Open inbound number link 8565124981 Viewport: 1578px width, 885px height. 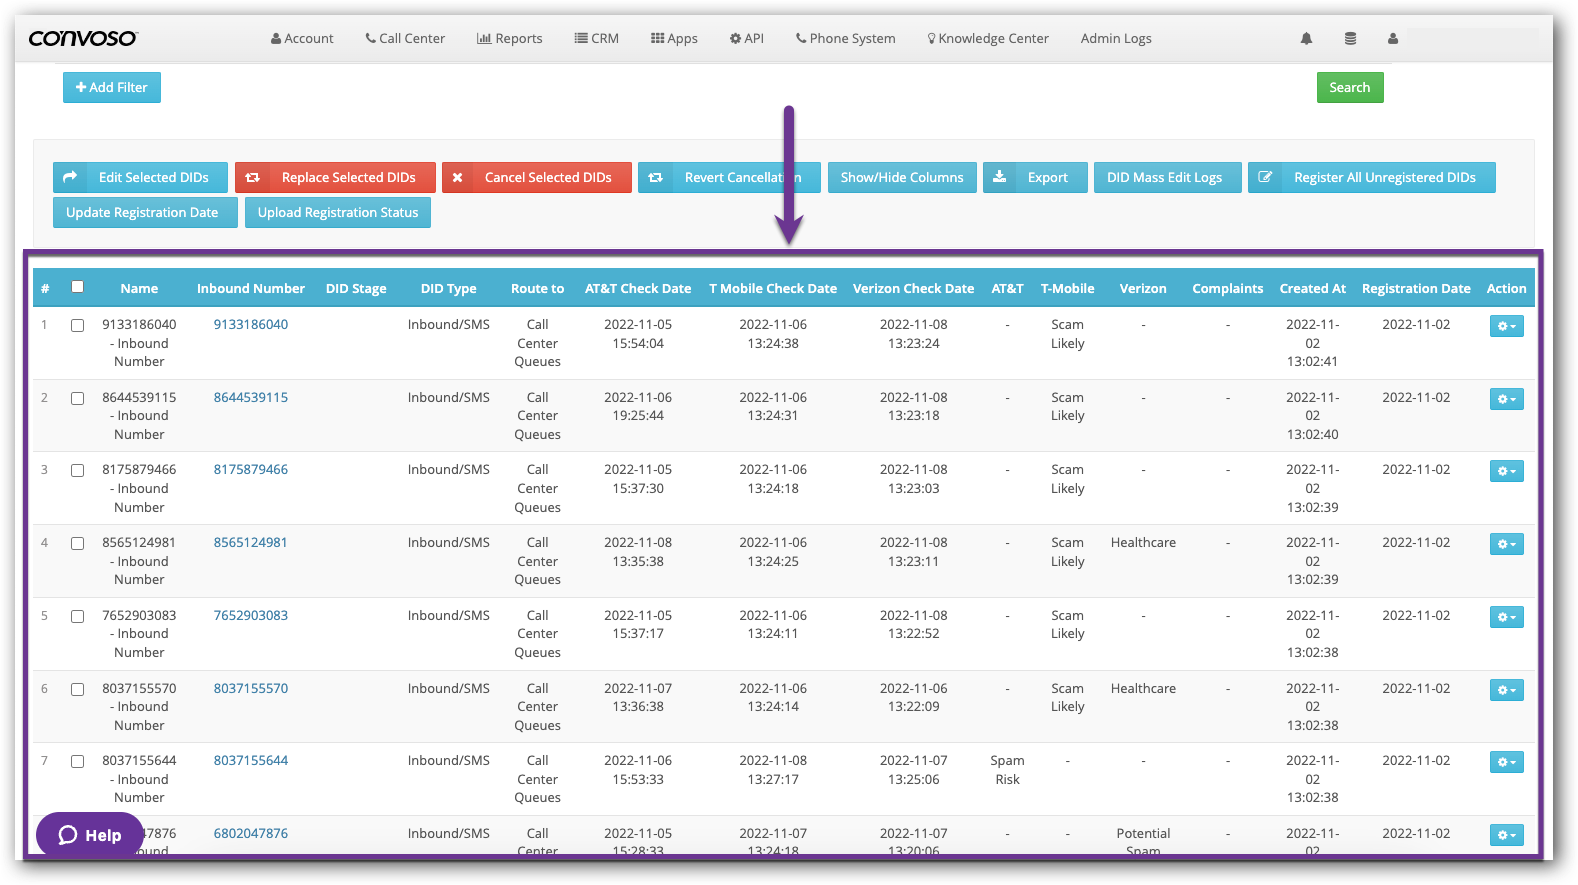click(x=251, y=542)
